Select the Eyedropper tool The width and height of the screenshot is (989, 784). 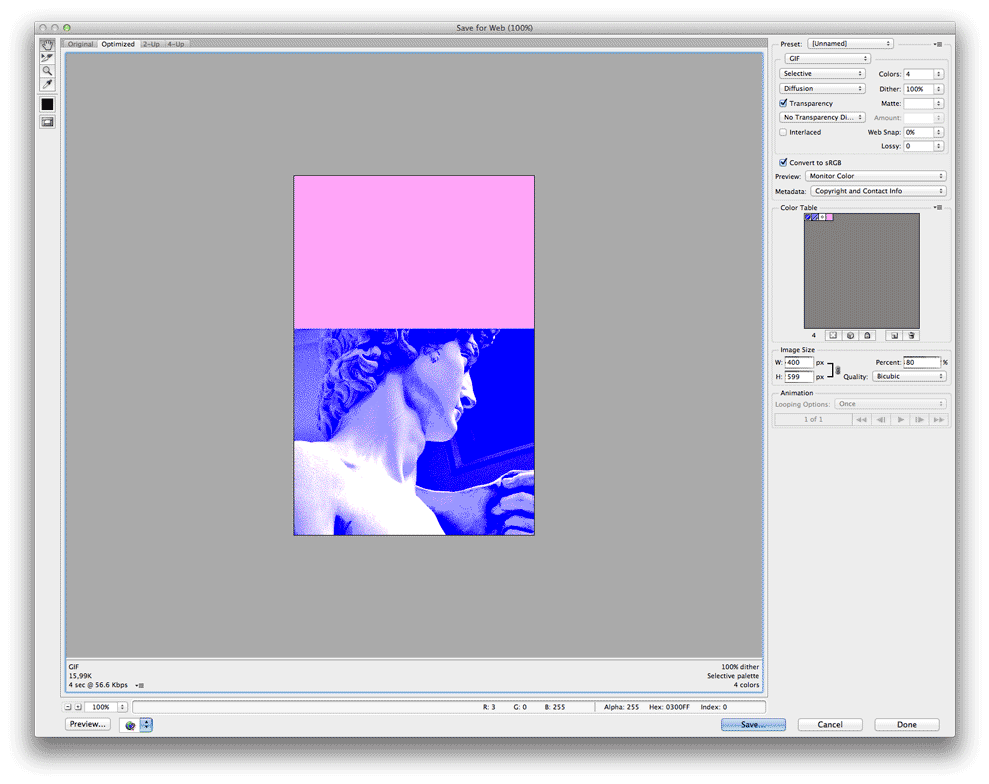point(47,85)
